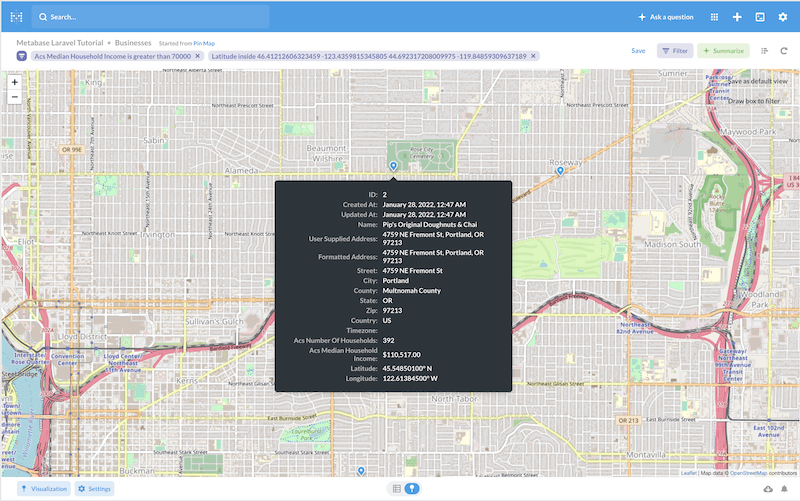Follow the Pin Map source link
Screen dimensions: 800x501
(x=204, y=43)
